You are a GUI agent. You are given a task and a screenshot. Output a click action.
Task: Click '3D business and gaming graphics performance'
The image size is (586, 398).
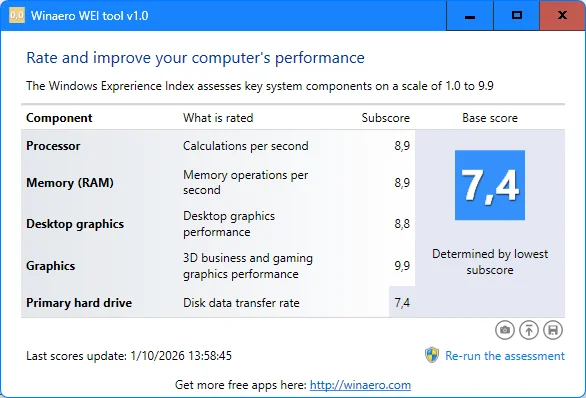pyautogui.click(x=248, y=266)
